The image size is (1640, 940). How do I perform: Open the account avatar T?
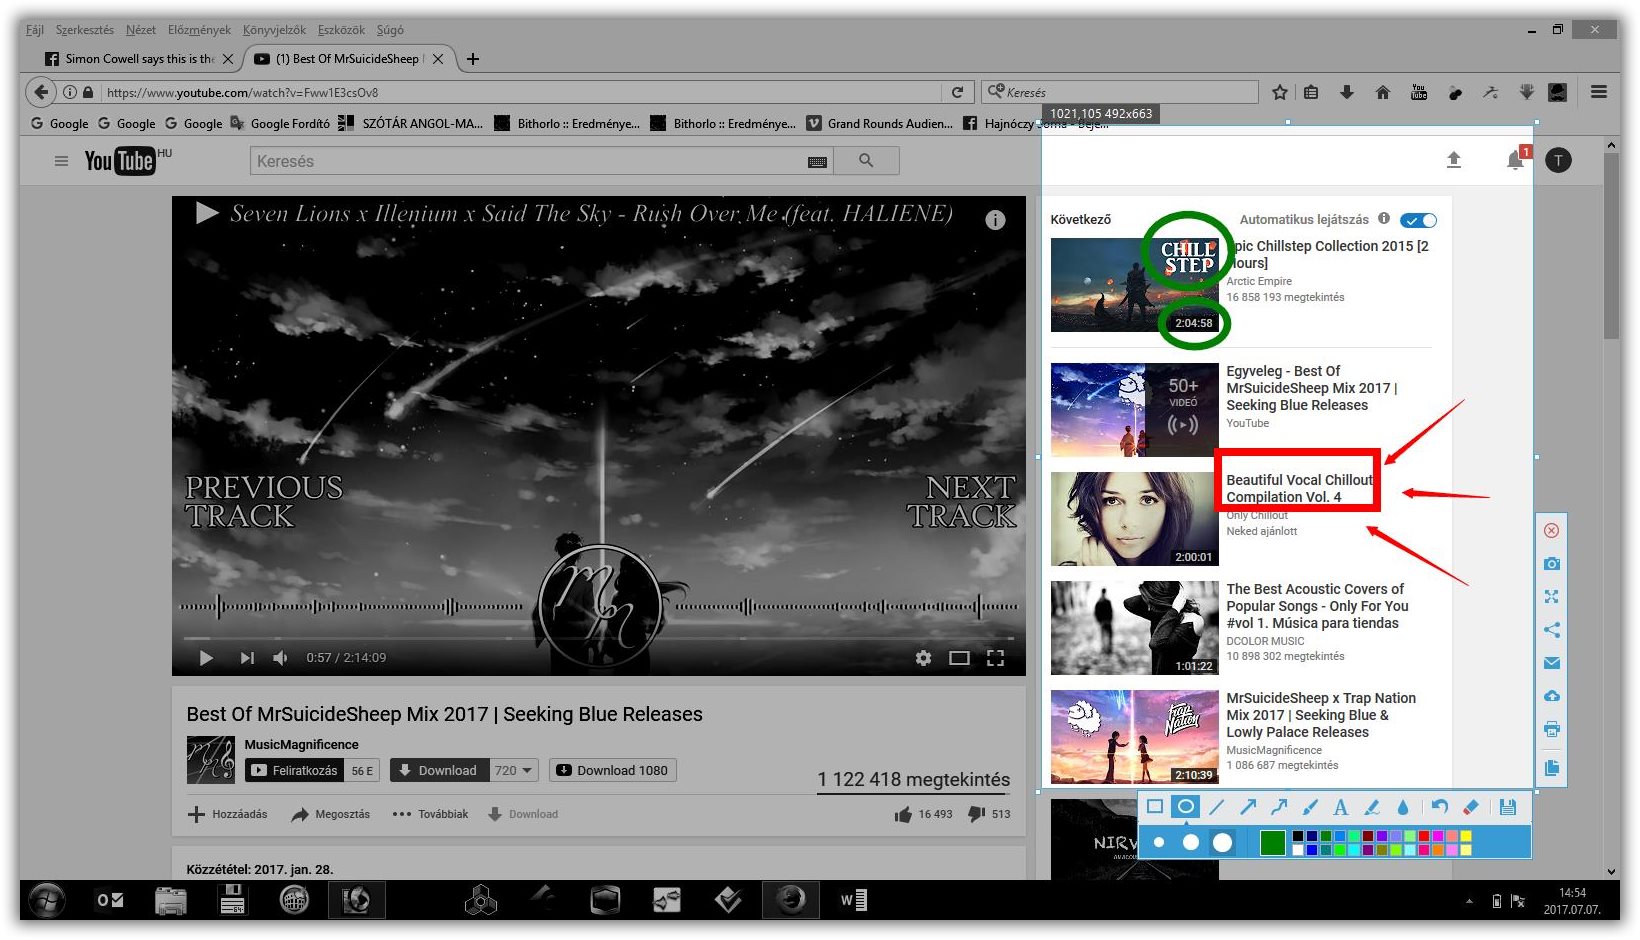[x=1558, y=160]
